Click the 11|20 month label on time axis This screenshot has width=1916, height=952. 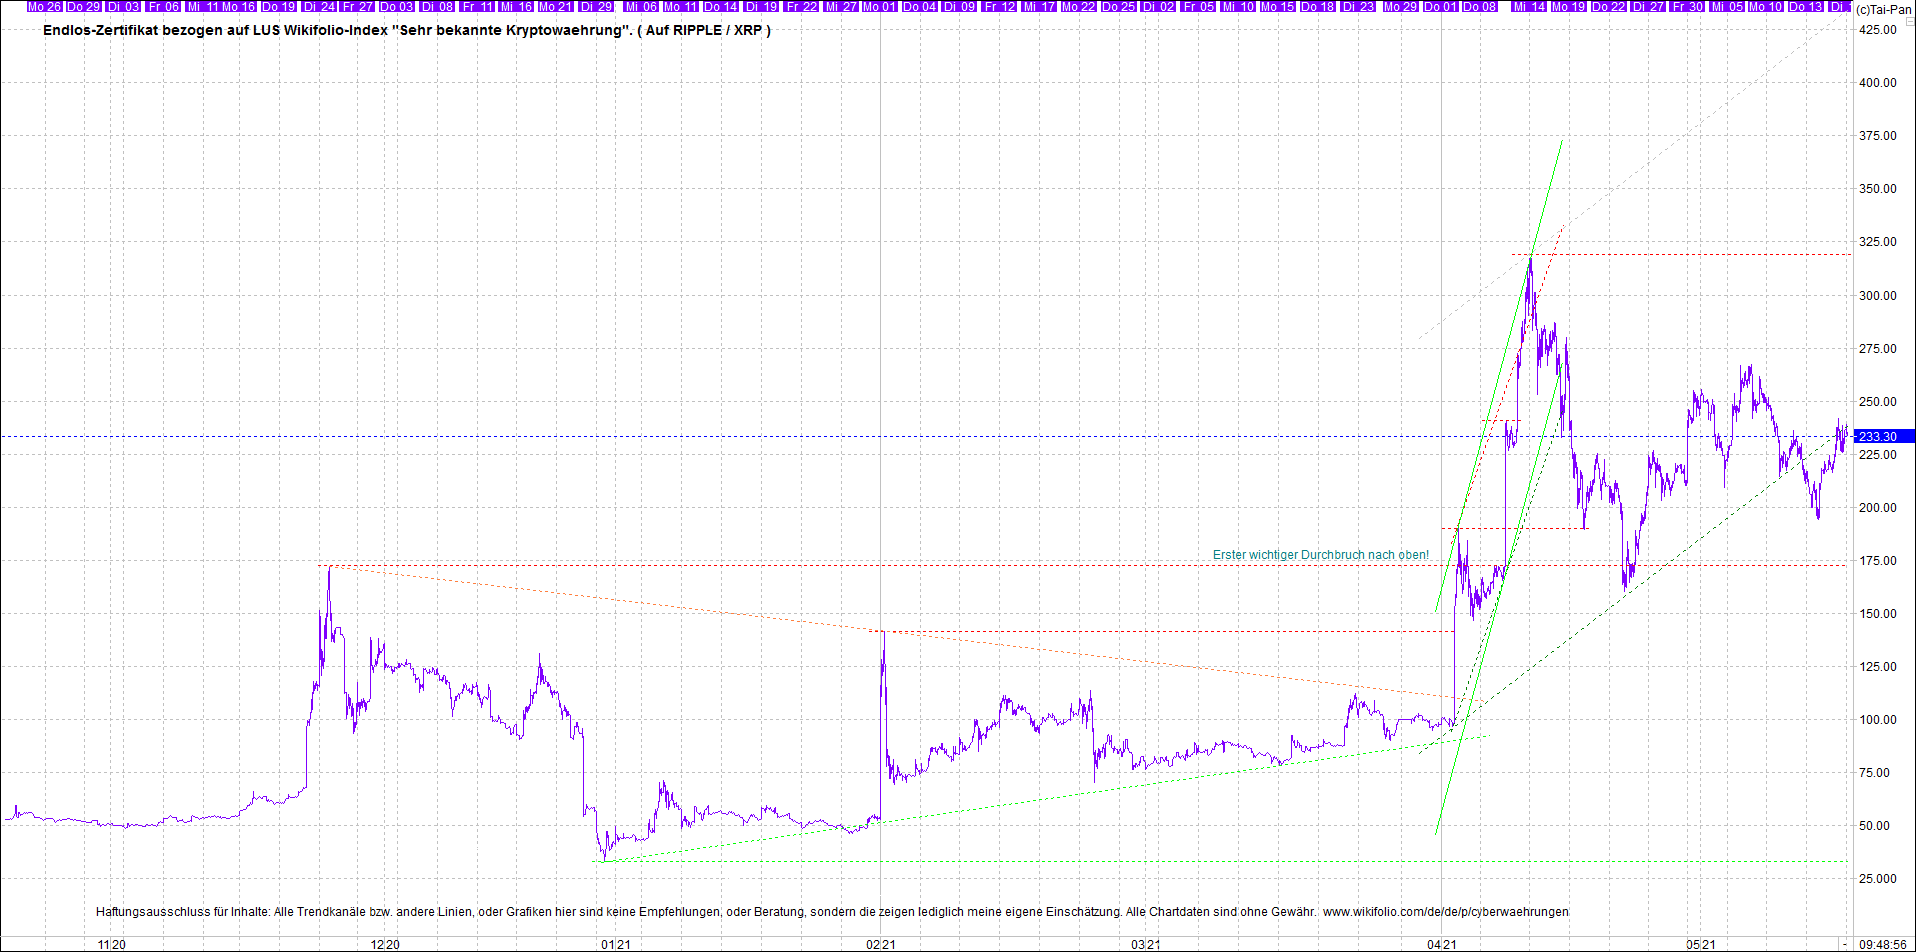tap(111, 944)
